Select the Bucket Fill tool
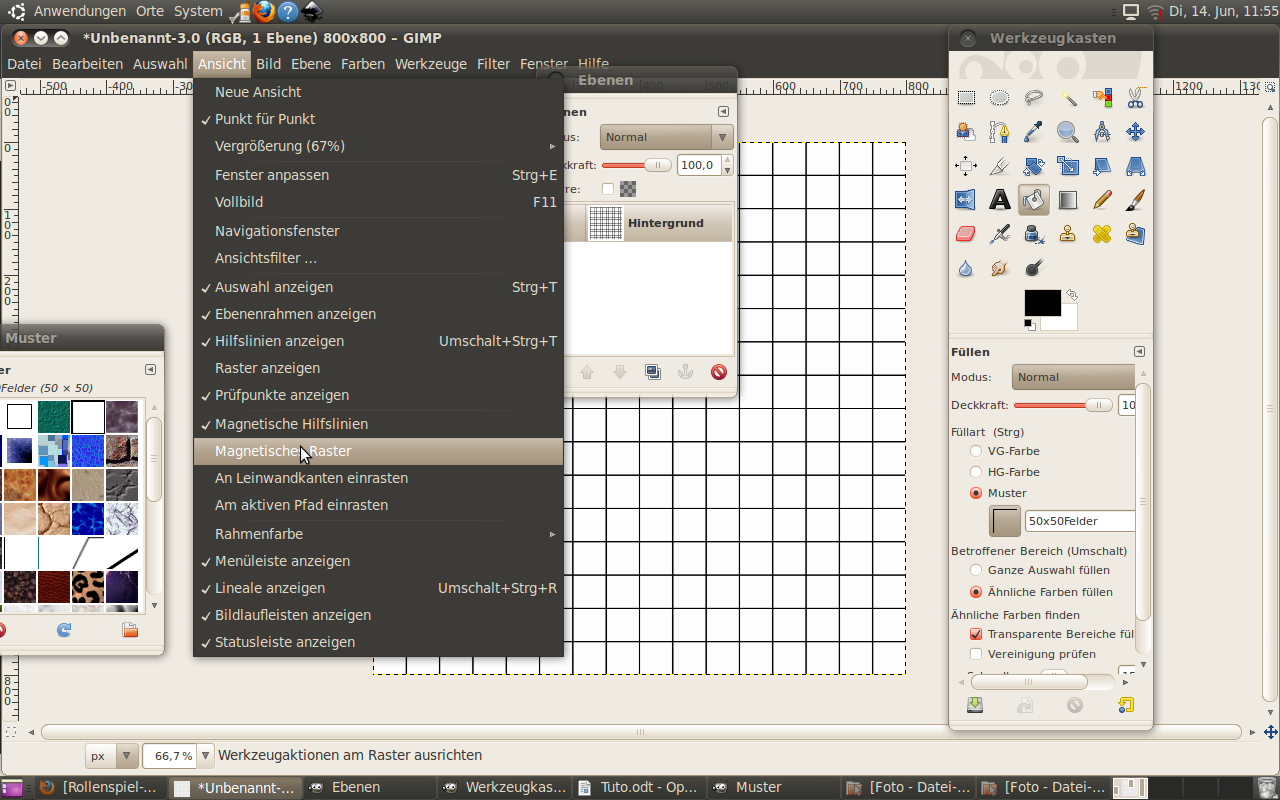Viewport: 1280px width, 800px height. tap(1034, 200)
